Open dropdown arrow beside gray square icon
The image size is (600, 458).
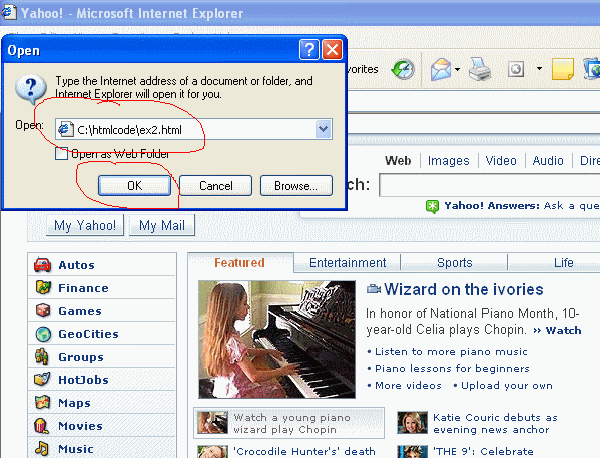(539, 68)
